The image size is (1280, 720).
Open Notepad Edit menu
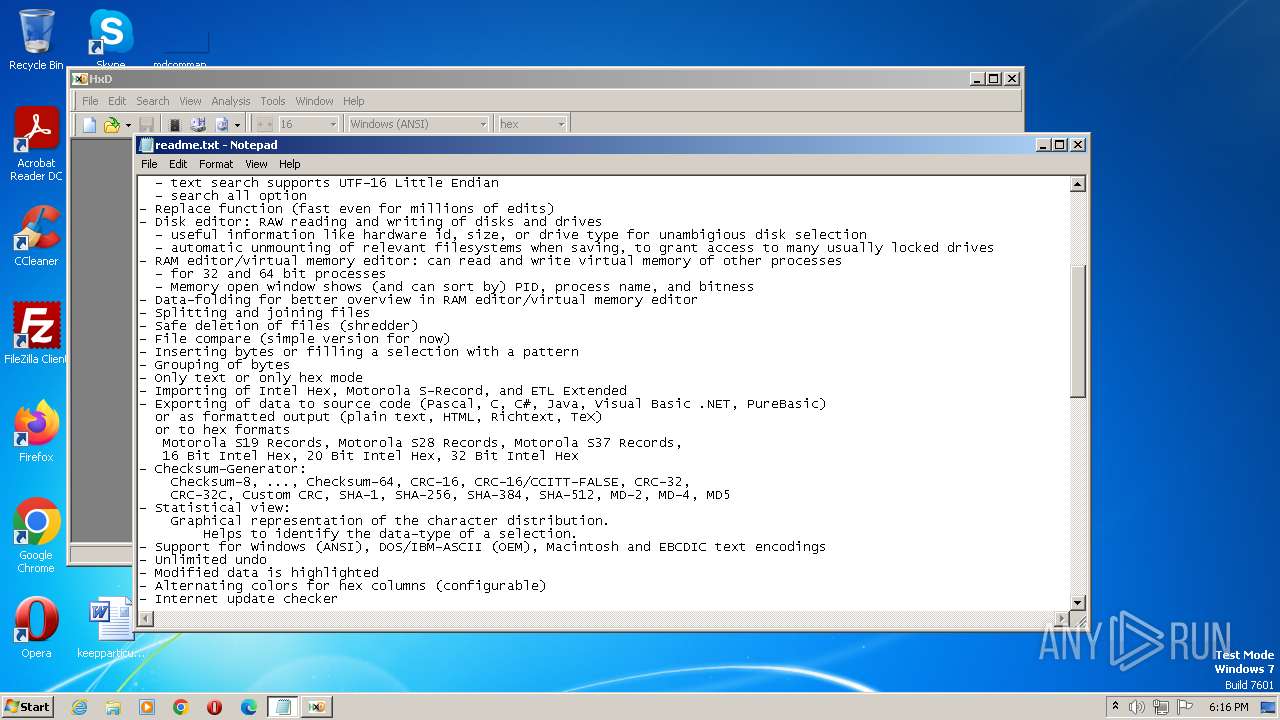[178, 164]
